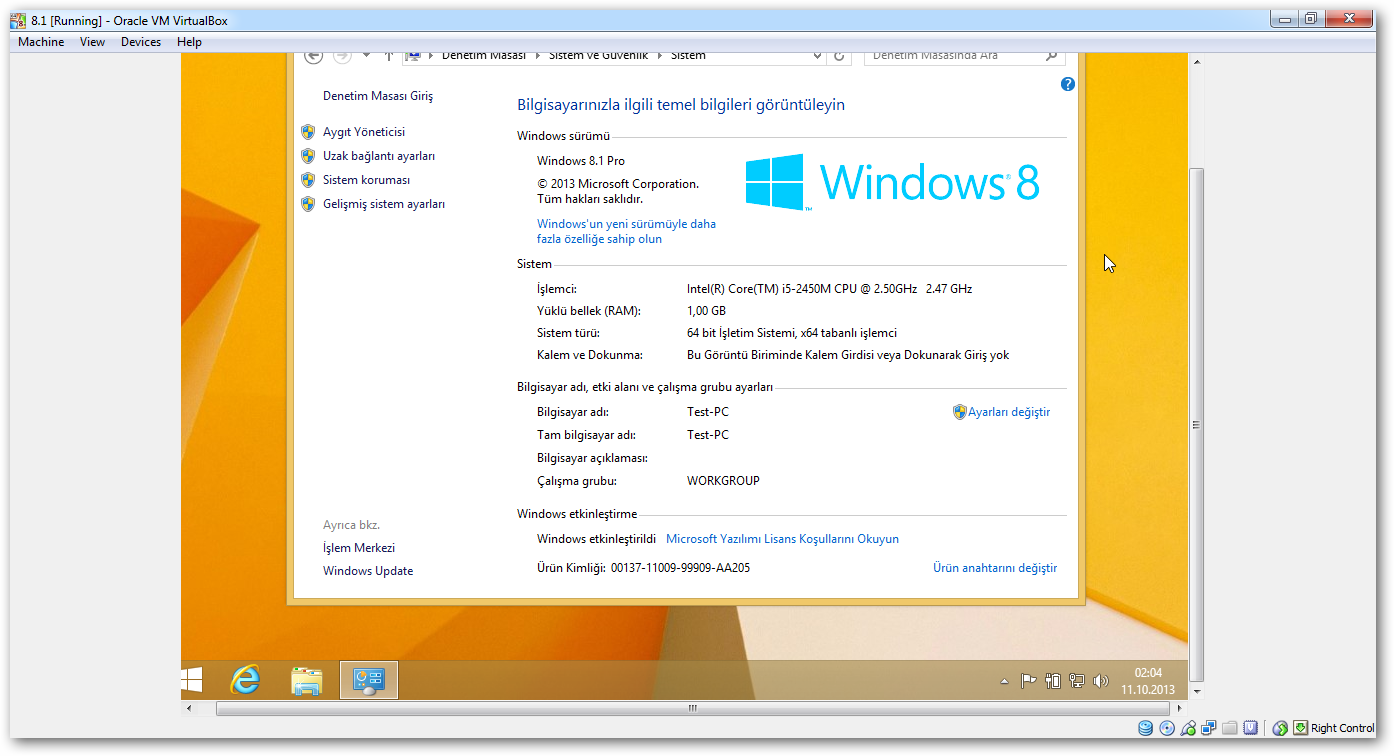Open the Windows Start button in the guest taskbar
Screen dimensions: 1394x756
[x=191, y=680]
